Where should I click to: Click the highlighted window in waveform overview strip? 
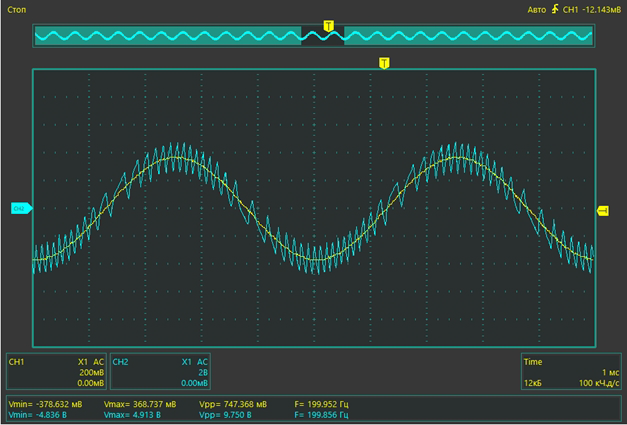322,36
